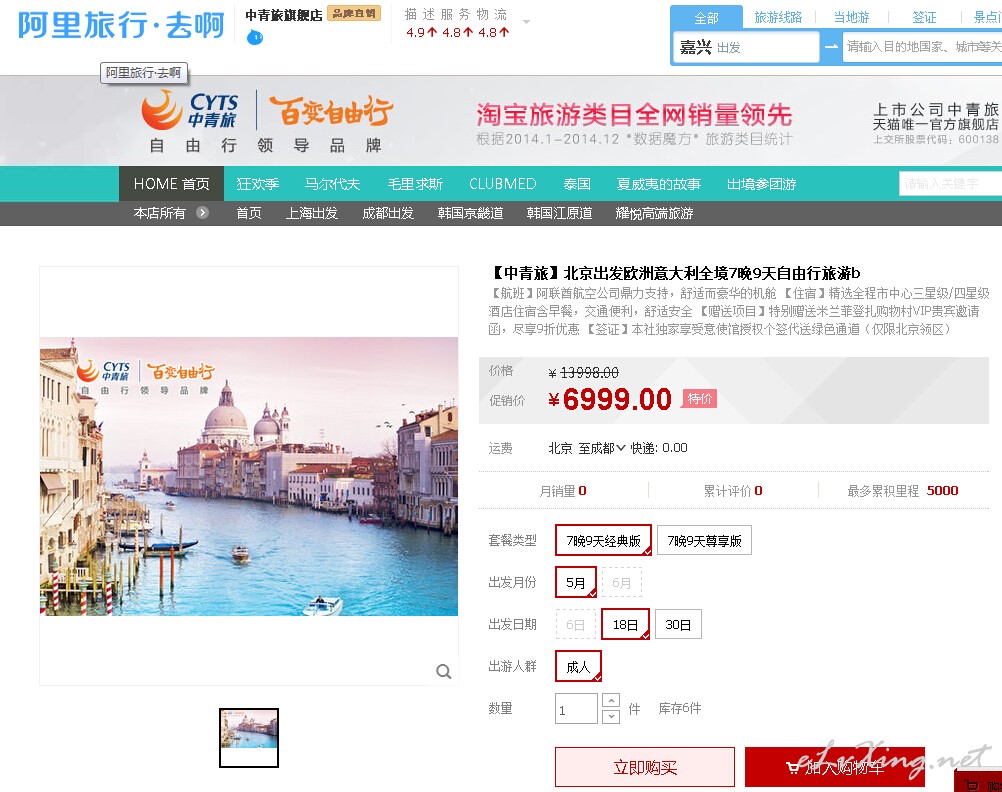Click the 品牌直销 badge next to store name

point(353,13)
